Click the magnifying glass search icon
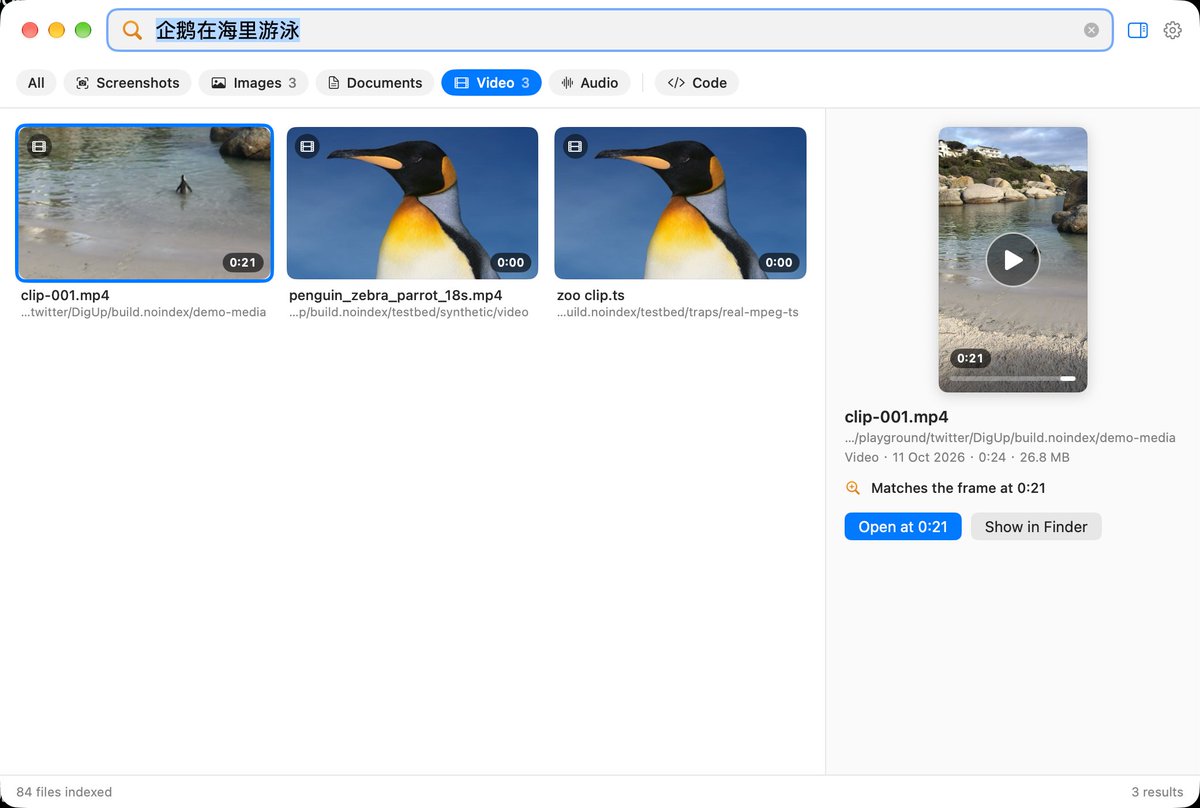The height and width of the screenshot is (808, 1200). 132,30
